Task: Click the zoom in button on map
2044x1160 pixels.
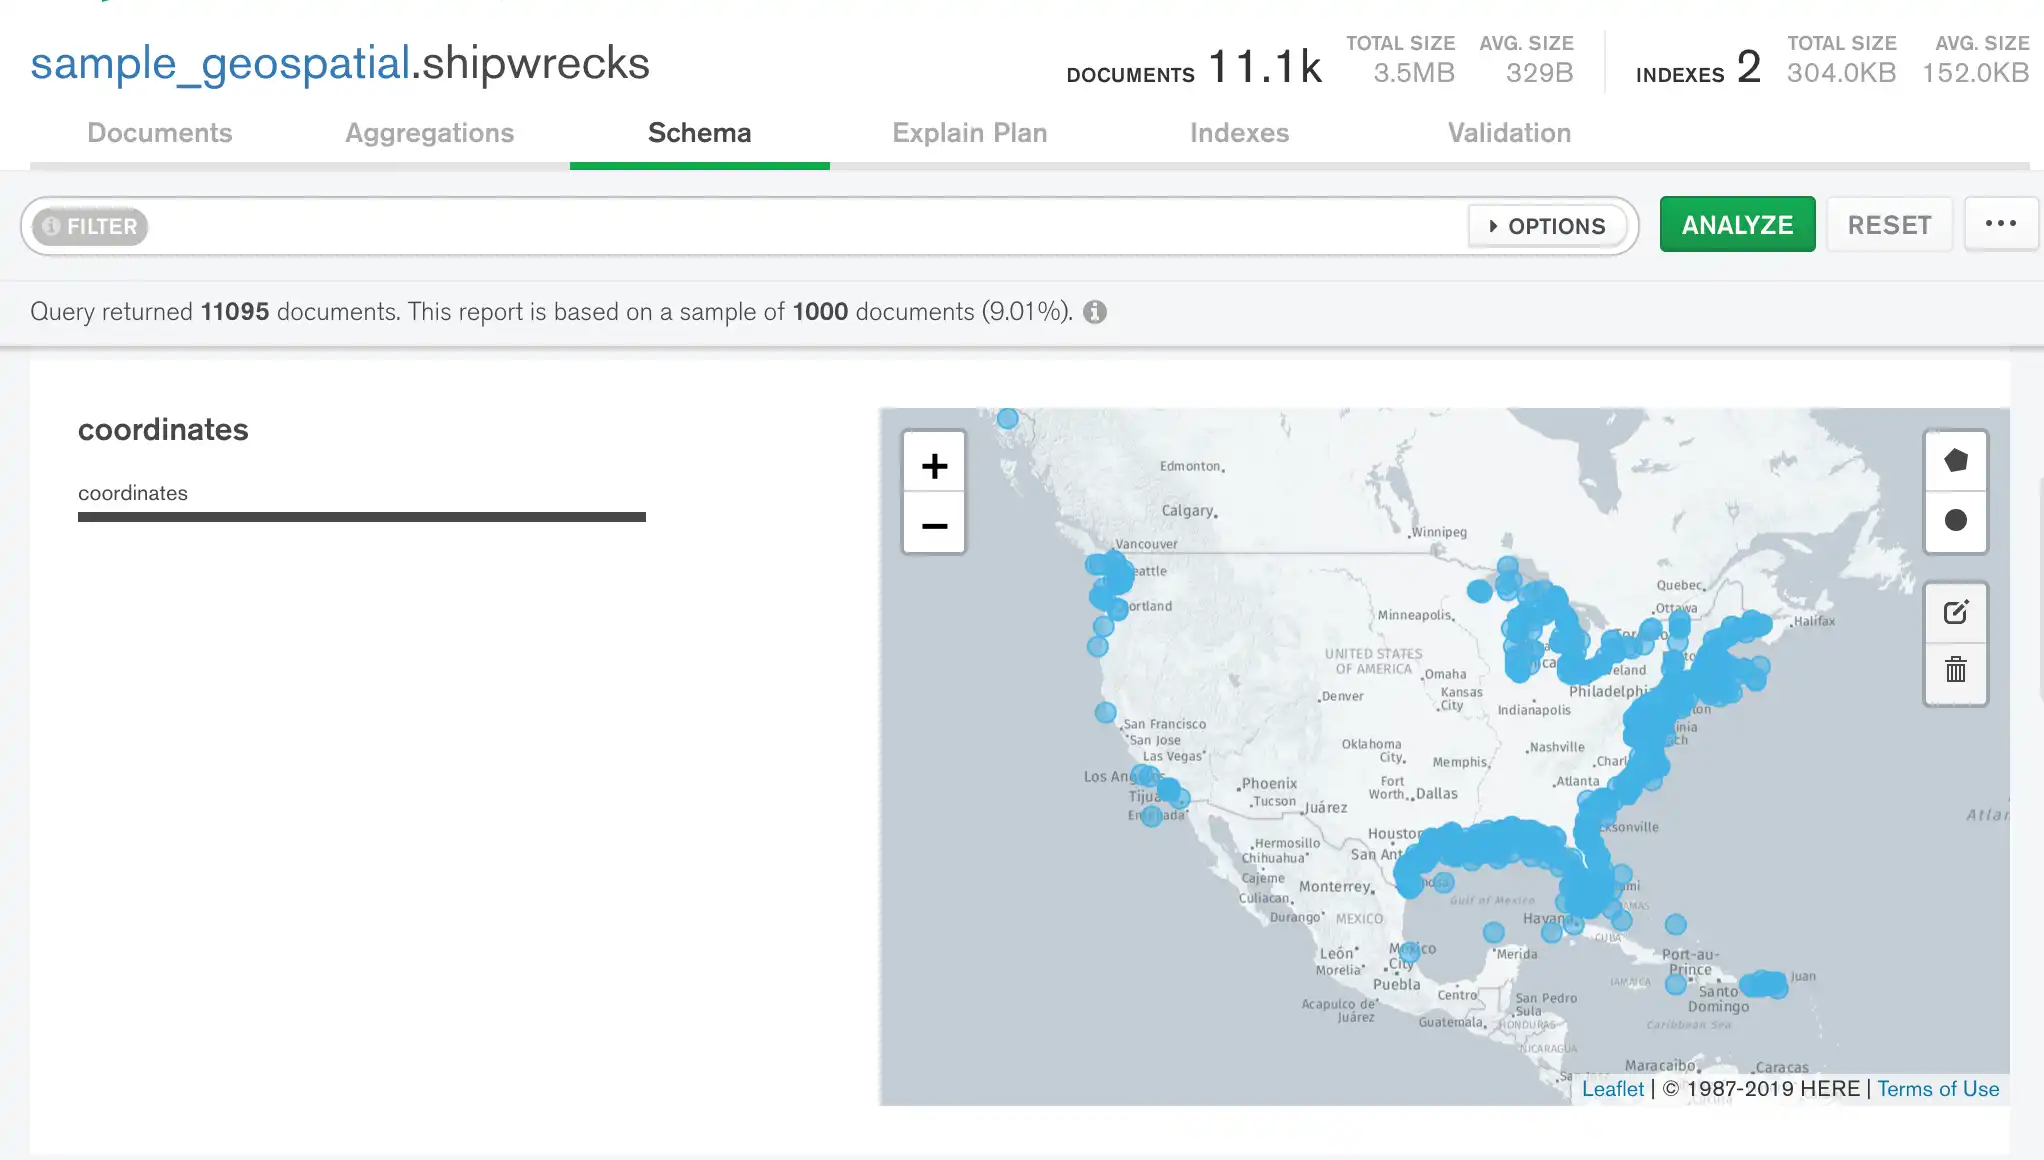Action: [x=934, y=465]
